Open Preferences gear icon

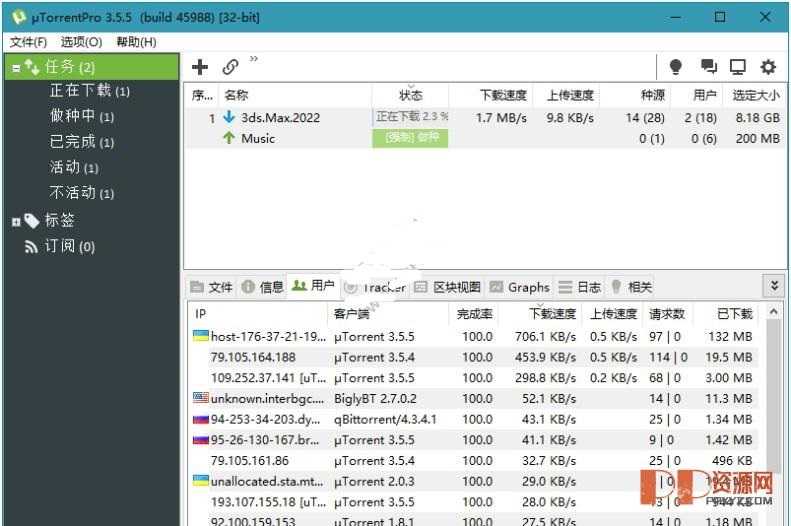pyautogui.click(x=768, y=67)
